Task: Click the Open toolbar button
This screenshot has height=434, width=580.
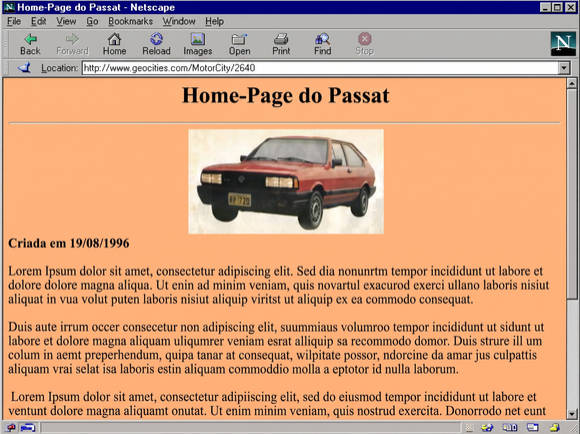Action: coord(239,44)
